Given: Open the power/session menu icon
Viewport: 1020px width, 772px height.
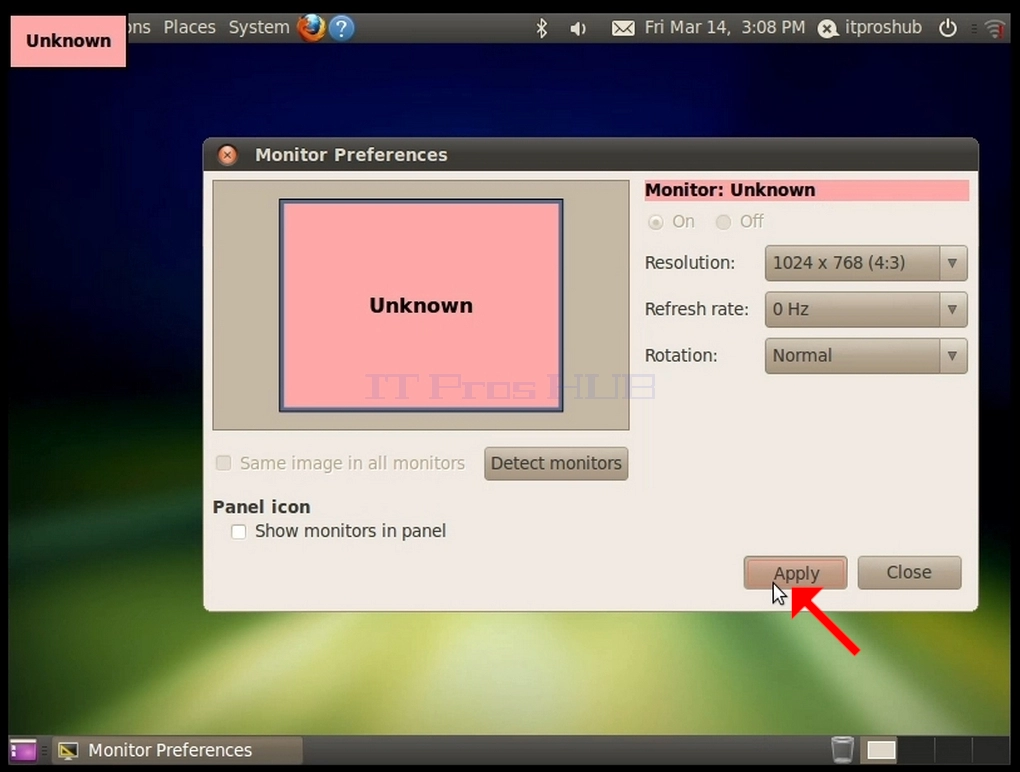Looking at the screenshot, I should (948, 27).
